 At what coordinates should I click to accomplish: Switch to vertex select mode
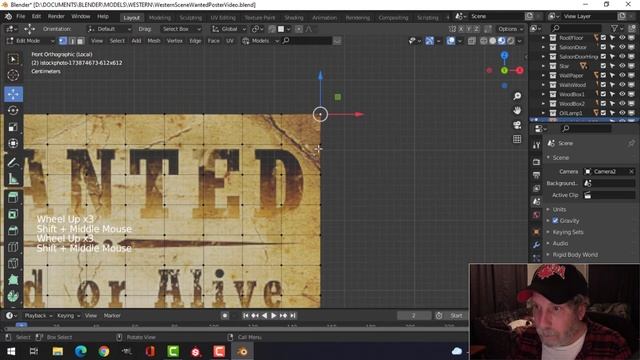(x=63, y=41)
